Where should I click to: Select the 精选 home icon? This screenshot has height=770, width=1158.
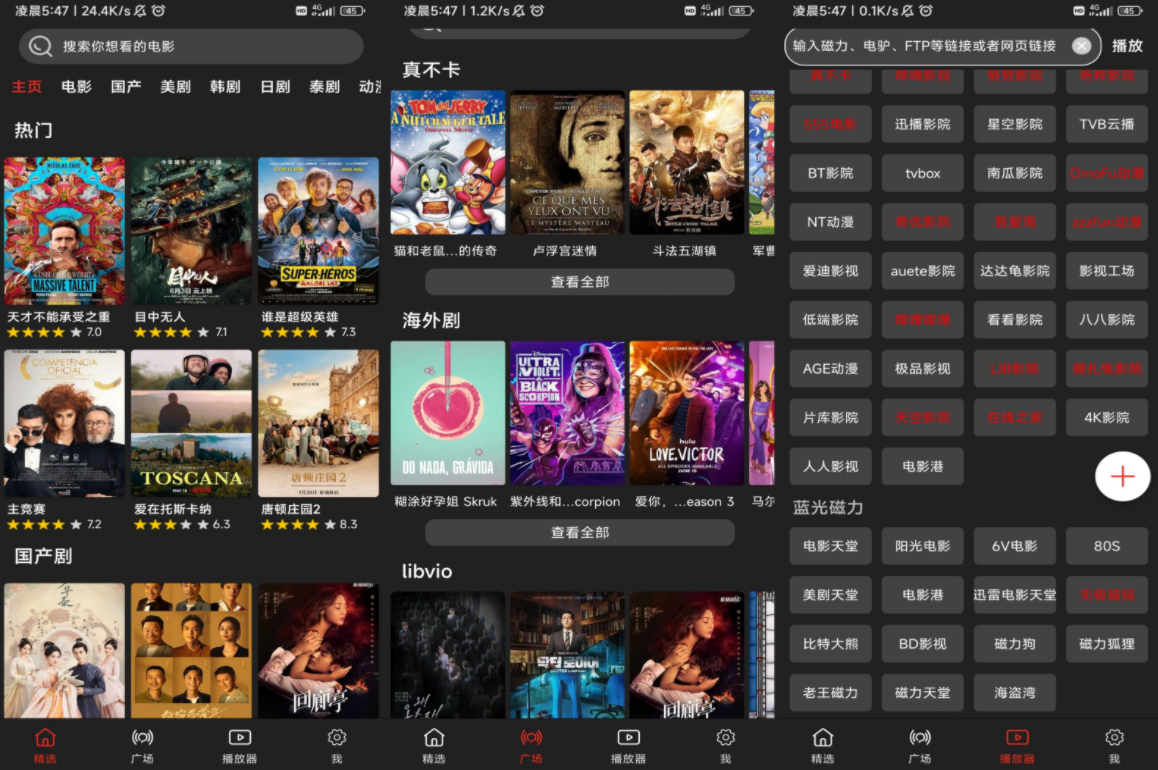45,737
